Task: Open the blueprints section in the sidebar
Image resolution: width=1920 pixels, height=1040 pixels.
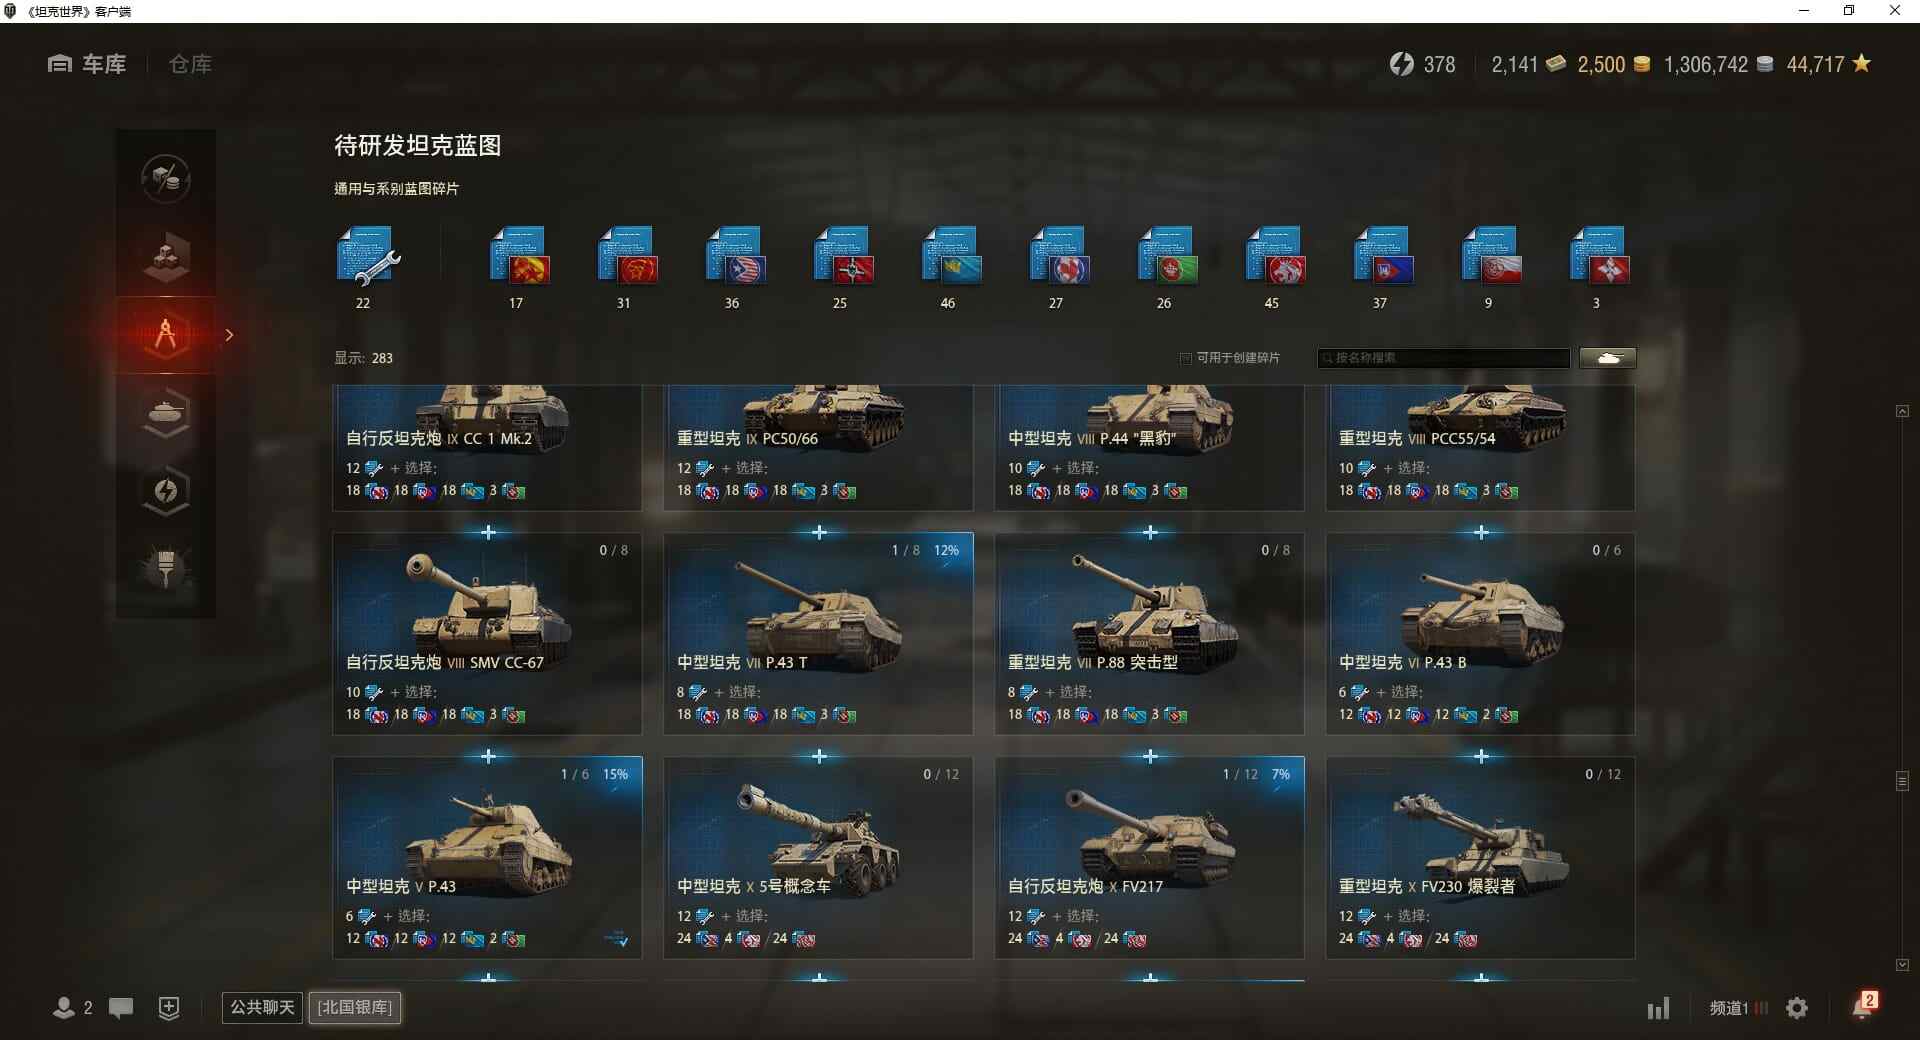Action: click(x=166, y=334)
